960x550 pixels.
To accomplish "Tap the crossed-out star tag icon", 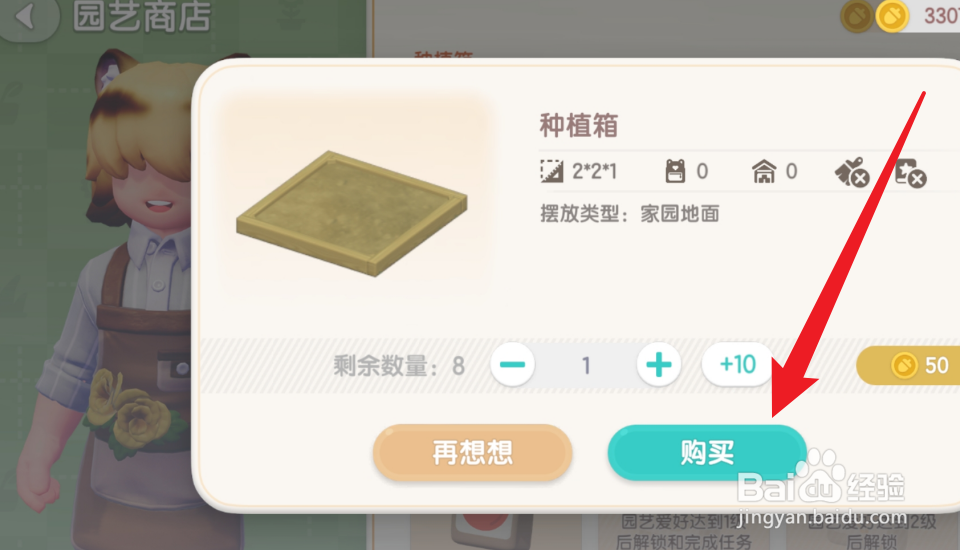I will click(x=910, y=173).
